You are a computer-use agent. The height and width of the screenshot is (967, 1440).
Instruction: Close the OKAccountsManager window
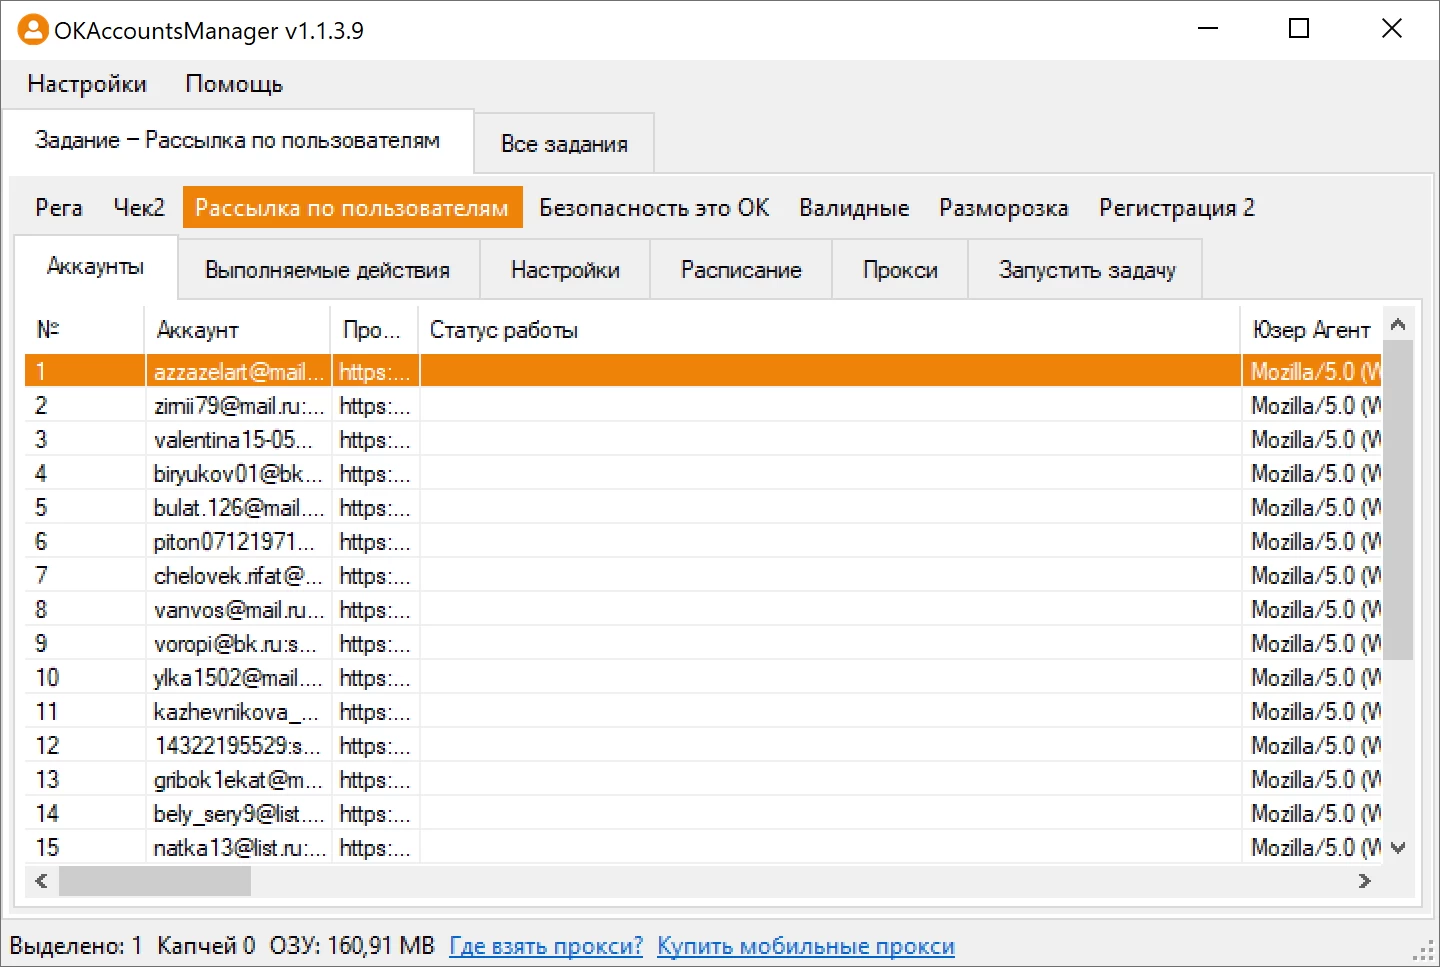[1392, 29]
